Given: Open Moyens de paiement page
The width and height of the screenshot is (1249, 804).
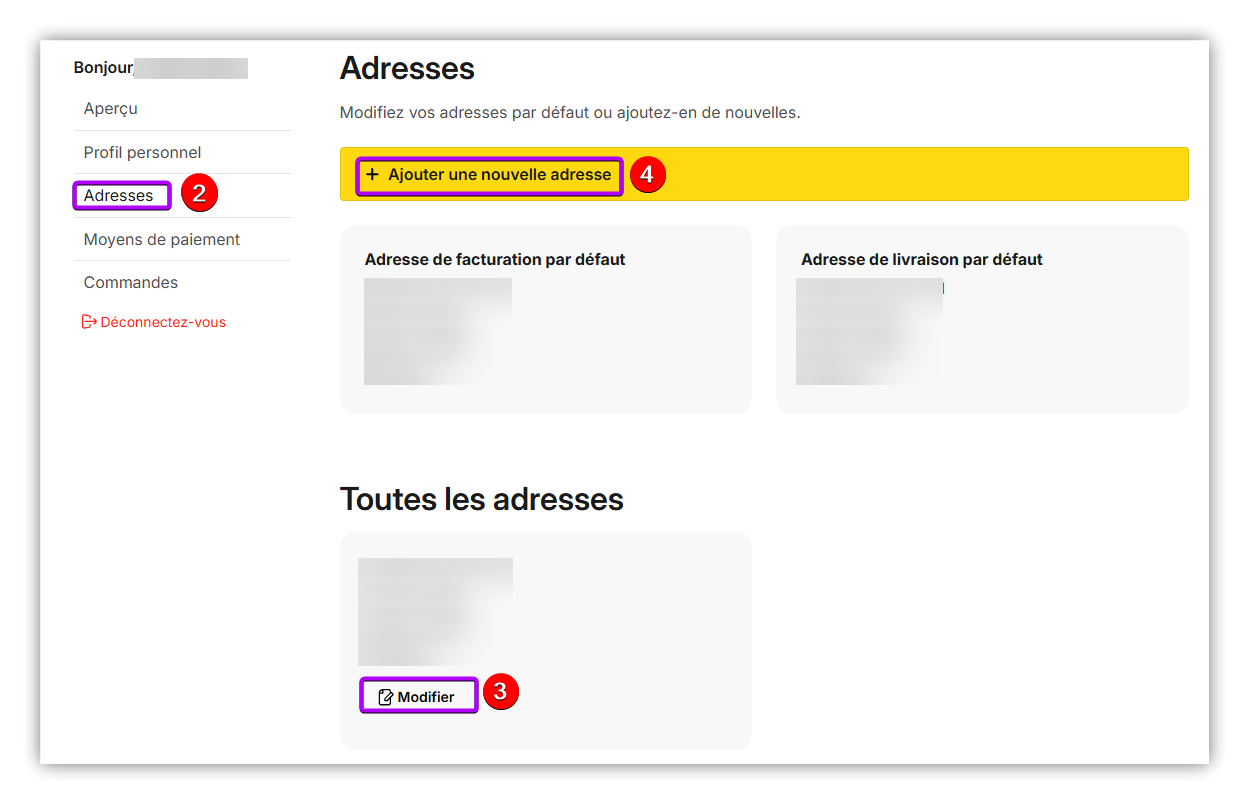Looking at the screenshot, I should coord(162,240).
